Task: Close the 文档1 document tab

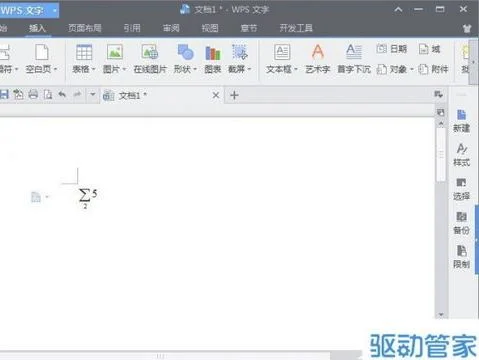Action: 216,95
